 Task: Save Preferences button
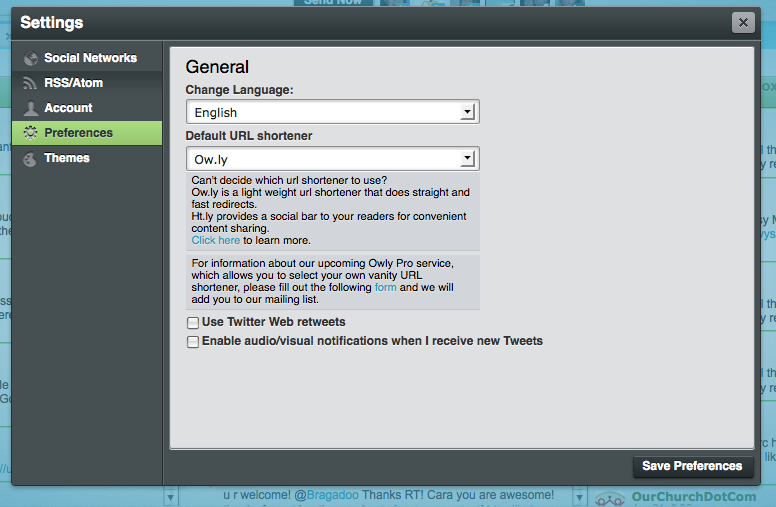point(693,466)
